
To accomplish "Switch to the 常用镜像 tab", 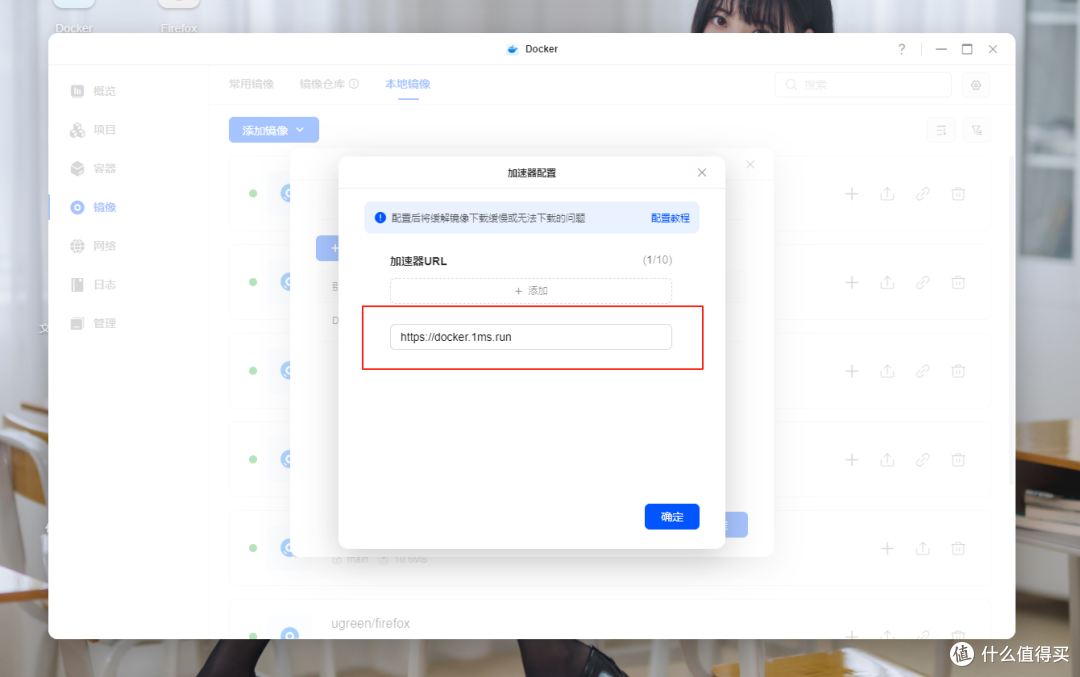I will (x=251, y=84).
